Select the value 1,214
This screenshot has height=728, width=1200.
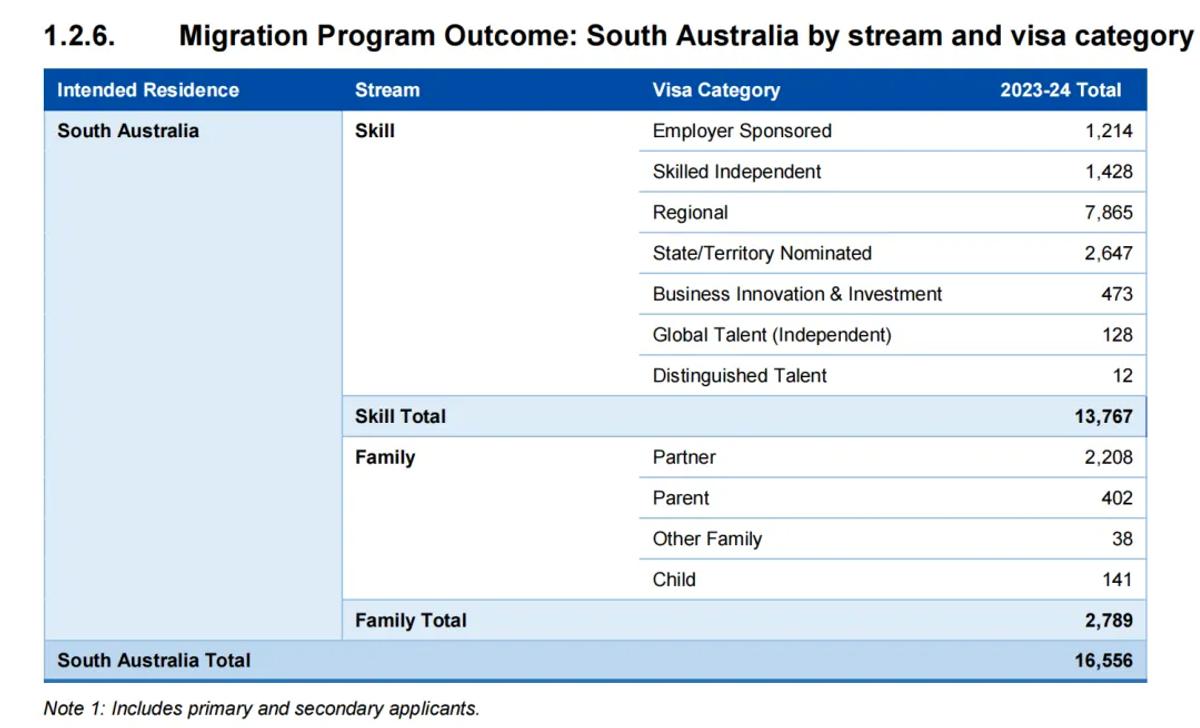[x=1109, y=131]
